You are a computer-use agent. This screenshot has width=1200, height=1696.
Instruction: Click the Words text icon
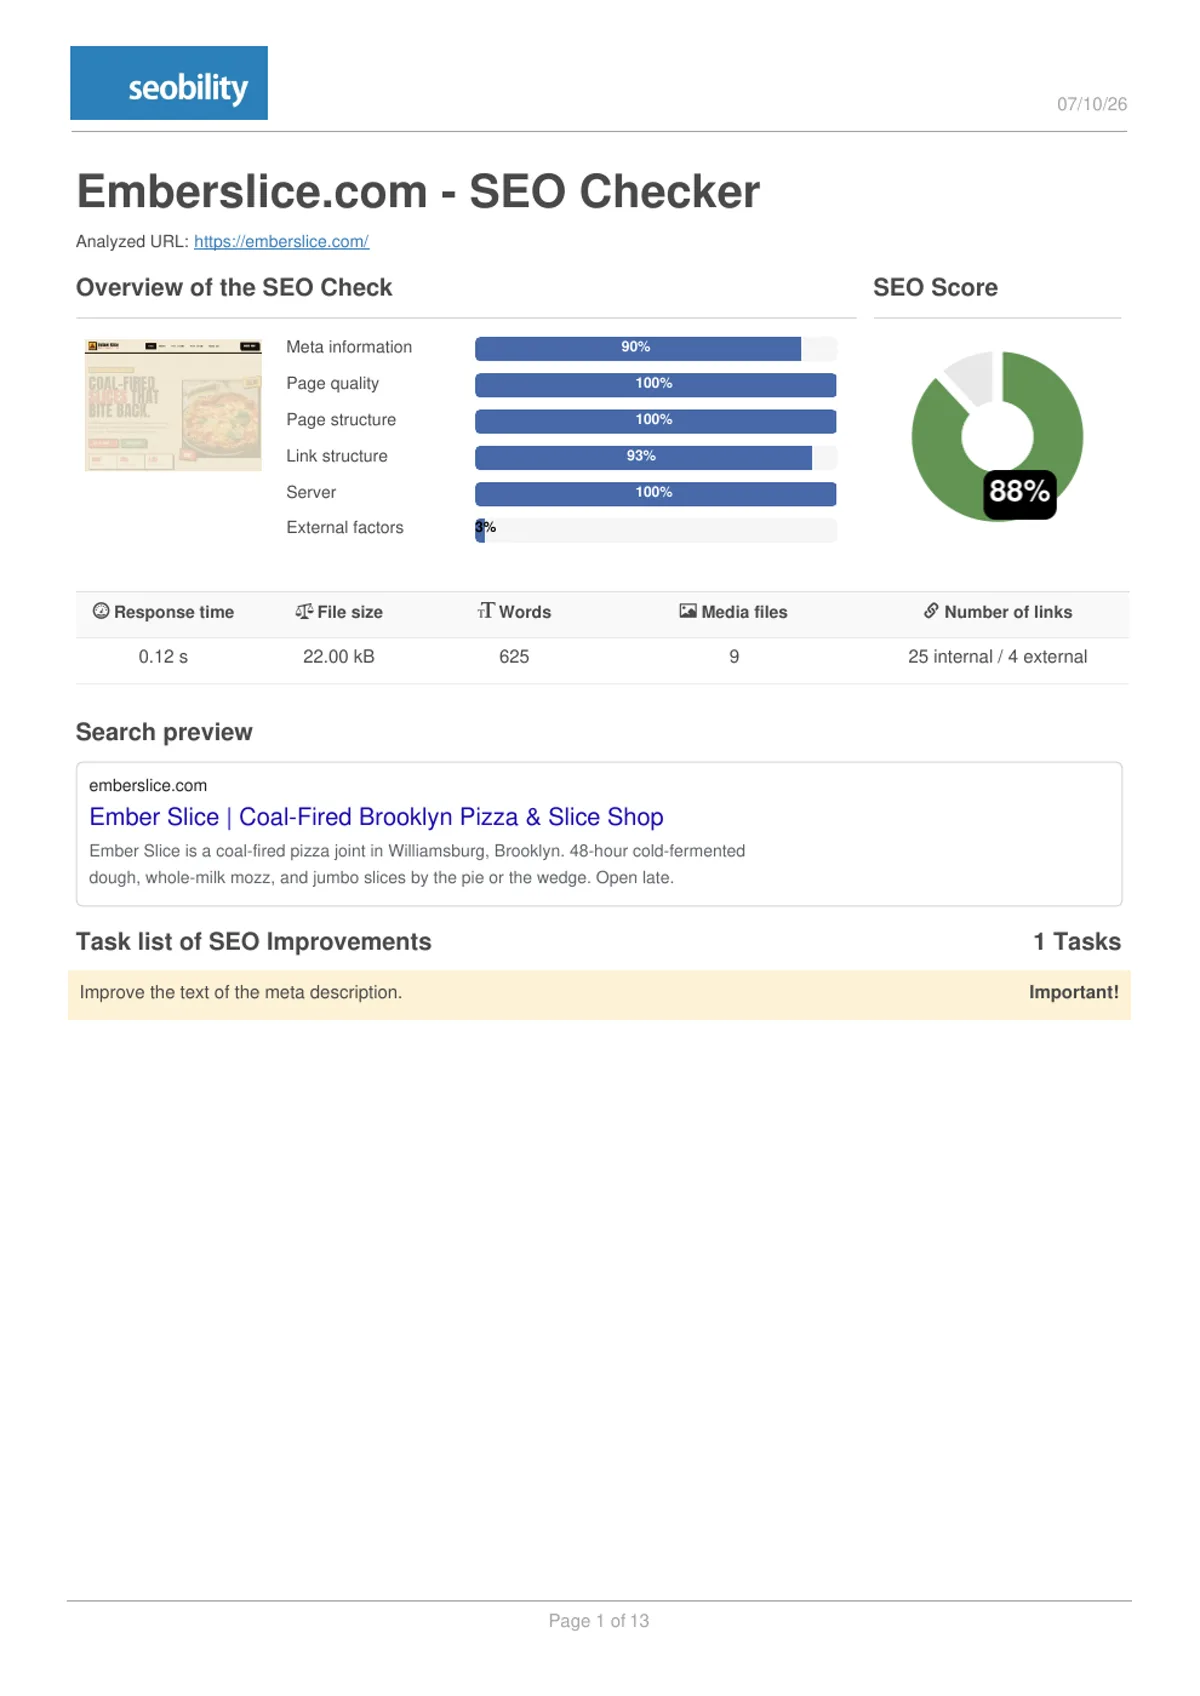[x=486, y=611]
